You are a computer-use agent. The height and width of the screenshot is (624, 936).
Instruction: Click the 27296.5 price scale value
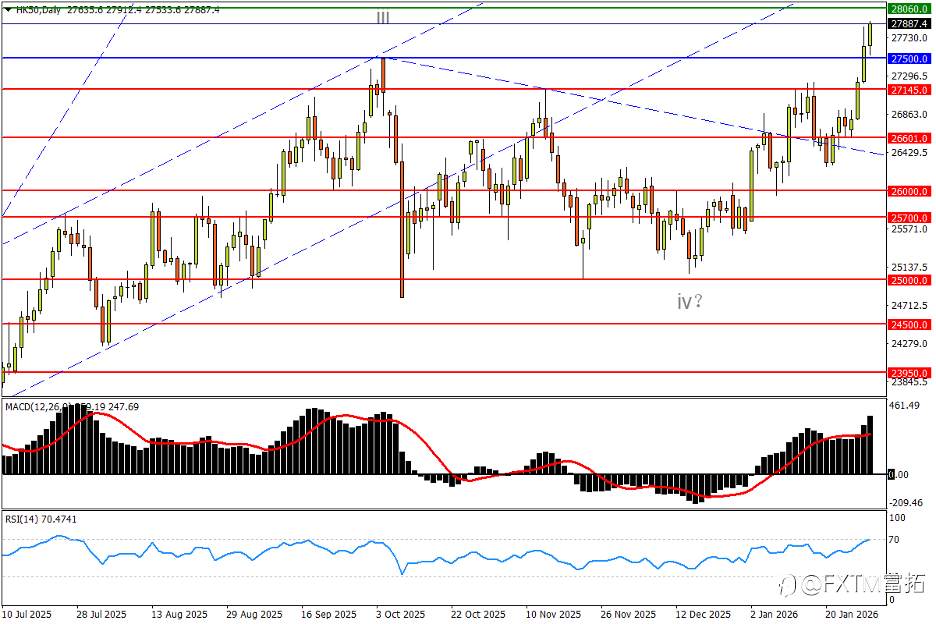pyautogui.click(x=909, y=76)
